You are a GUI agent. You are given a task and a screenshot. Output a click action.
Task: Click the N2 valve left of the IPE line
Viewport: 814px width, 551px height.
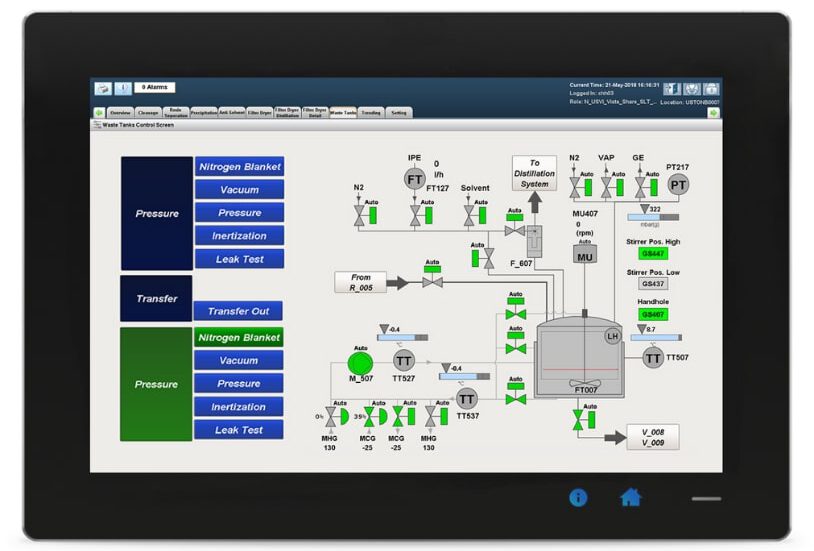coord(359,216)
